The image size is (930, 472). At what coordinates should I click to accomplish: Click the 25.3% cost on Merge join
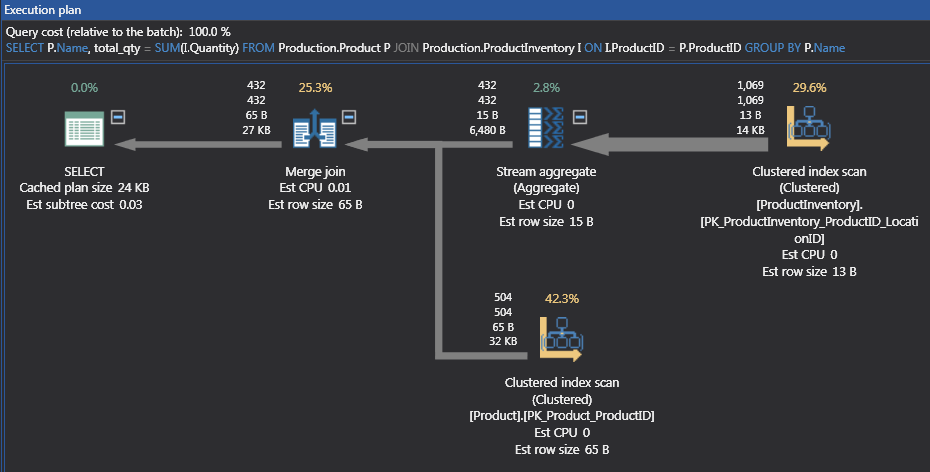[315, 88]
